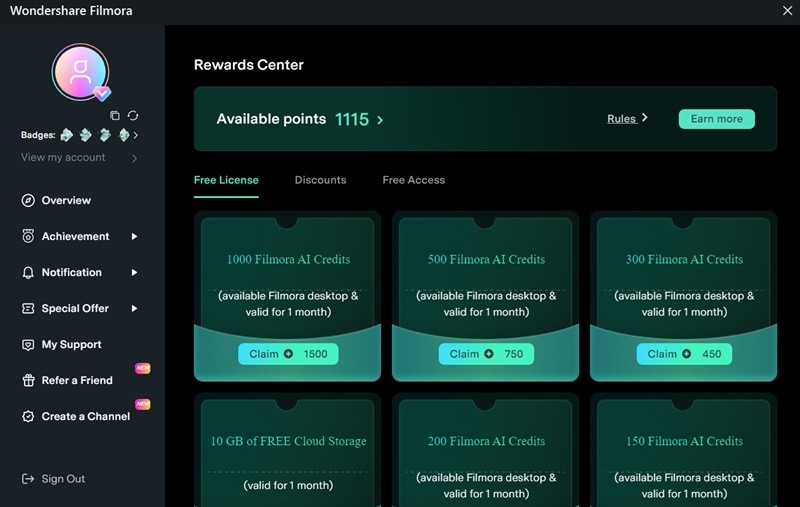Click chevron next to 1115 points
This screenshot has width=800, height=507.
click(380, 120)
